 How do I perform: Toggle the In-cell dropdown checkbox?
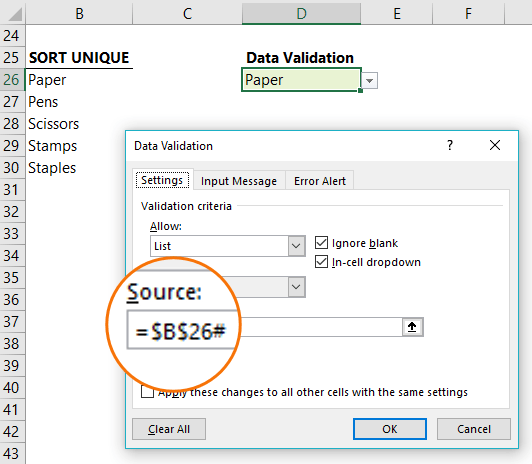(321, 262)
